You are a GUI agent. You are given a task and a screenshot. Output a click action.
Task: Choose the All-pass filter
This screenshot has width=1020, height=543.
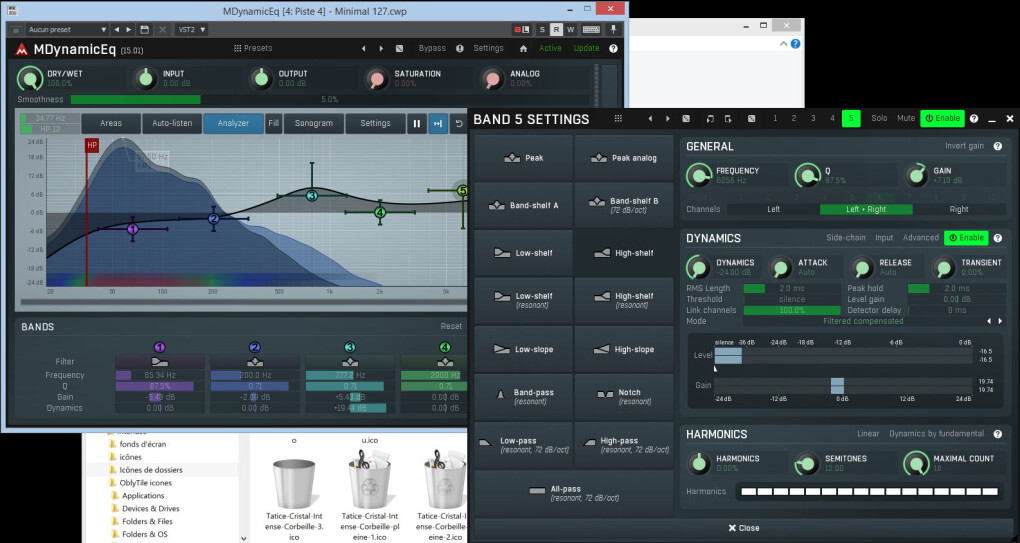tap(574, 493)
